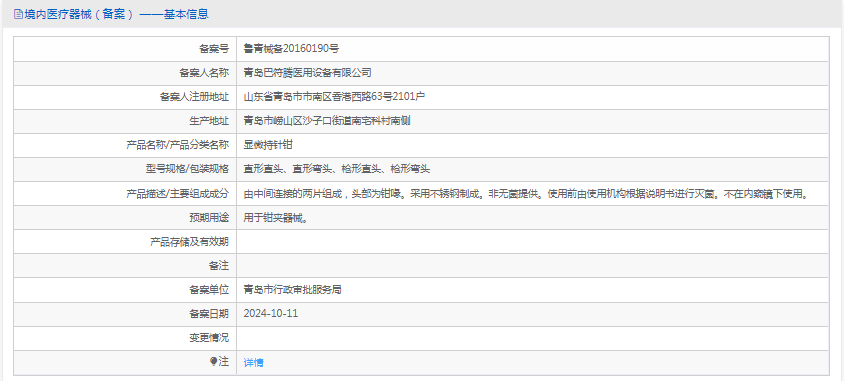Screen dimensions: 844x381
Task: Open the 详情 details link
Action: (x=254, y=363)
